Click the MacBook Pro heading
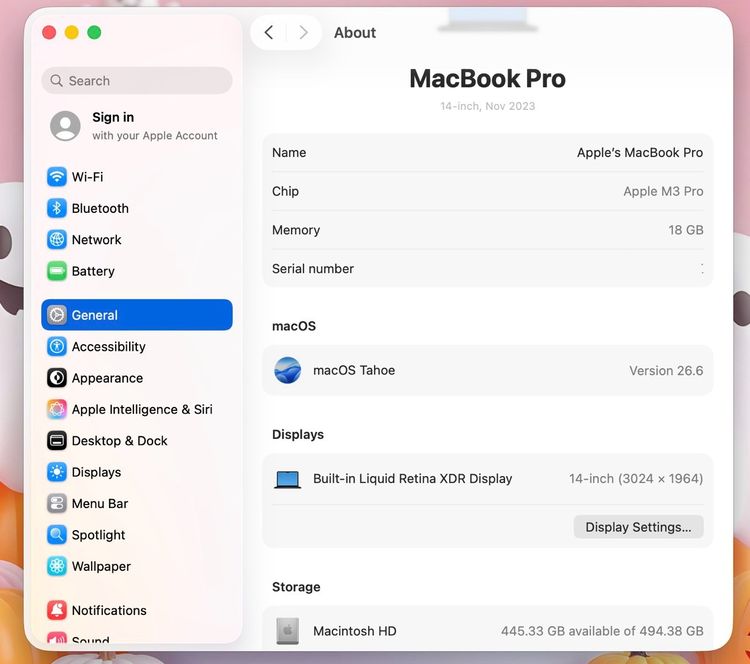 pos(487,78)
